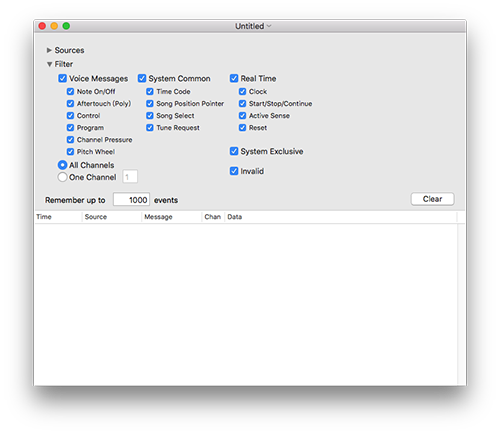500x434 pixels.
Task: Click the channel number field
Action: pyautogui.click(x=130, y=177)
